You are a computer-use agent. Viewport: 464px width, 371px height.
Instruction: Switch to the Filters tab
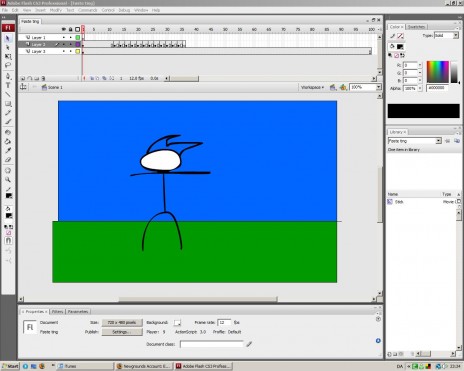[x=57, y=312]
